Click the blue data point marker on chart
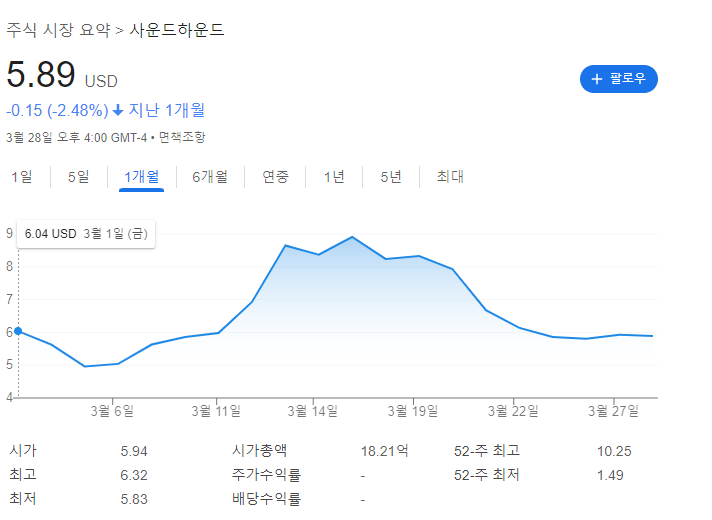 coord(18,331)
